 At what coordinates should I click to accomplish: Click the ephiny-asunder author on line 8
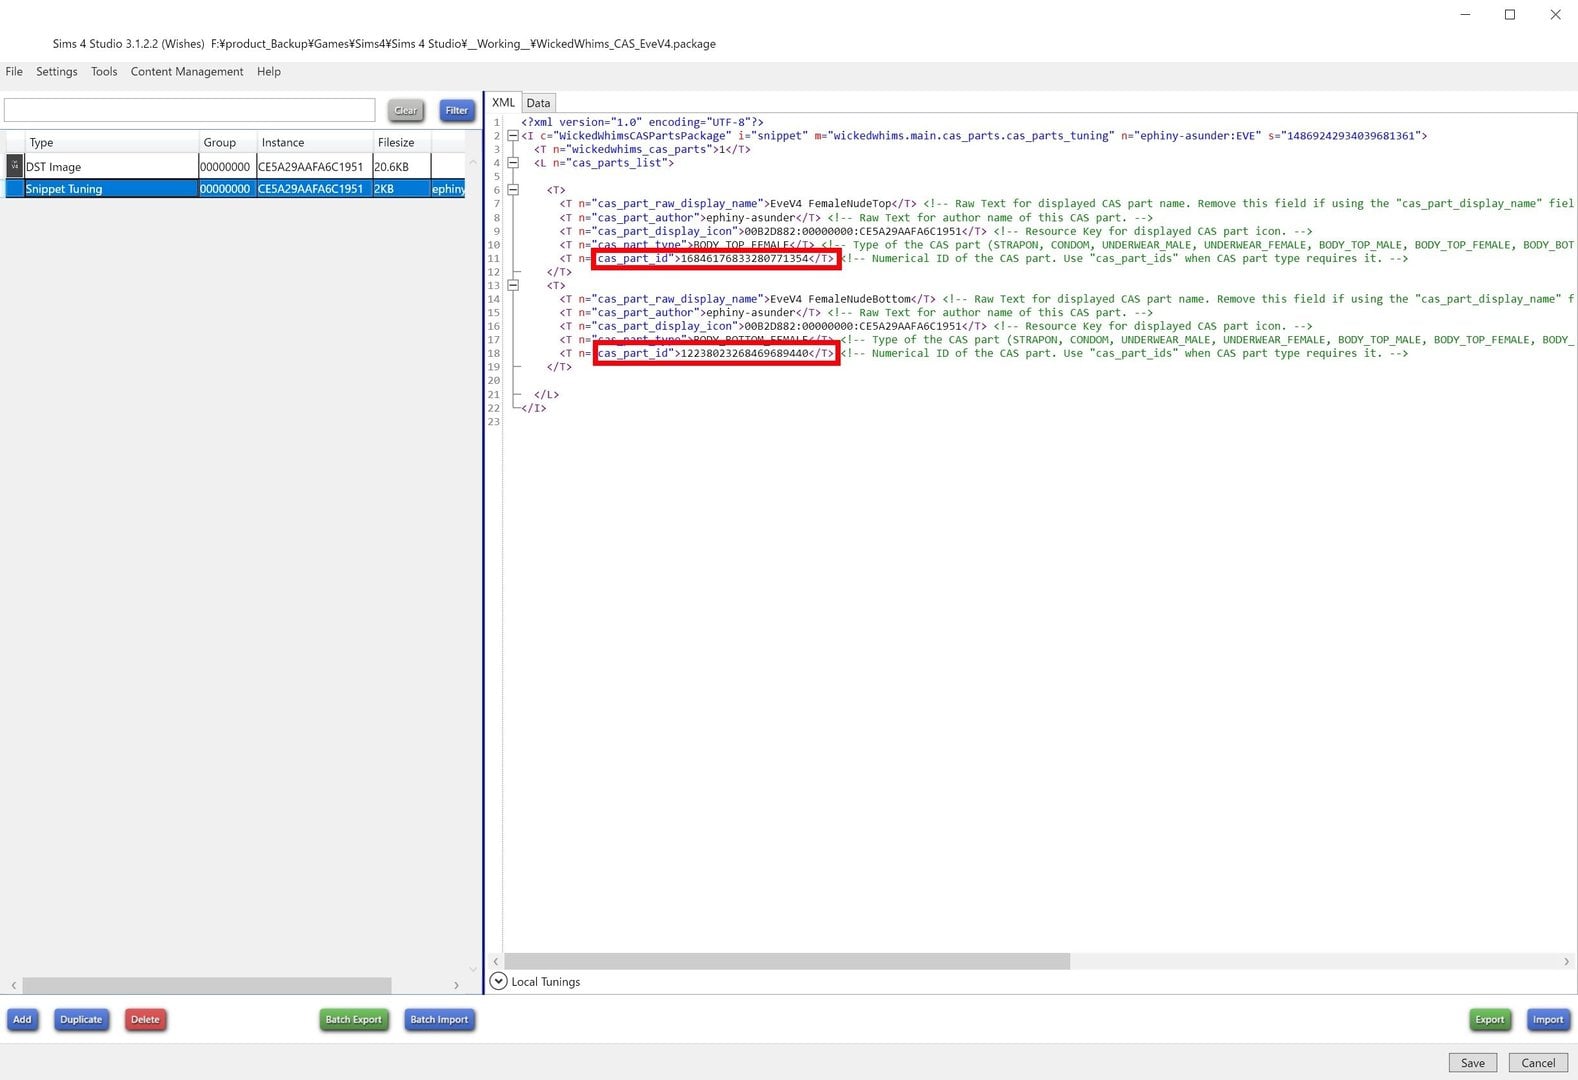click(x=750, y=218)
